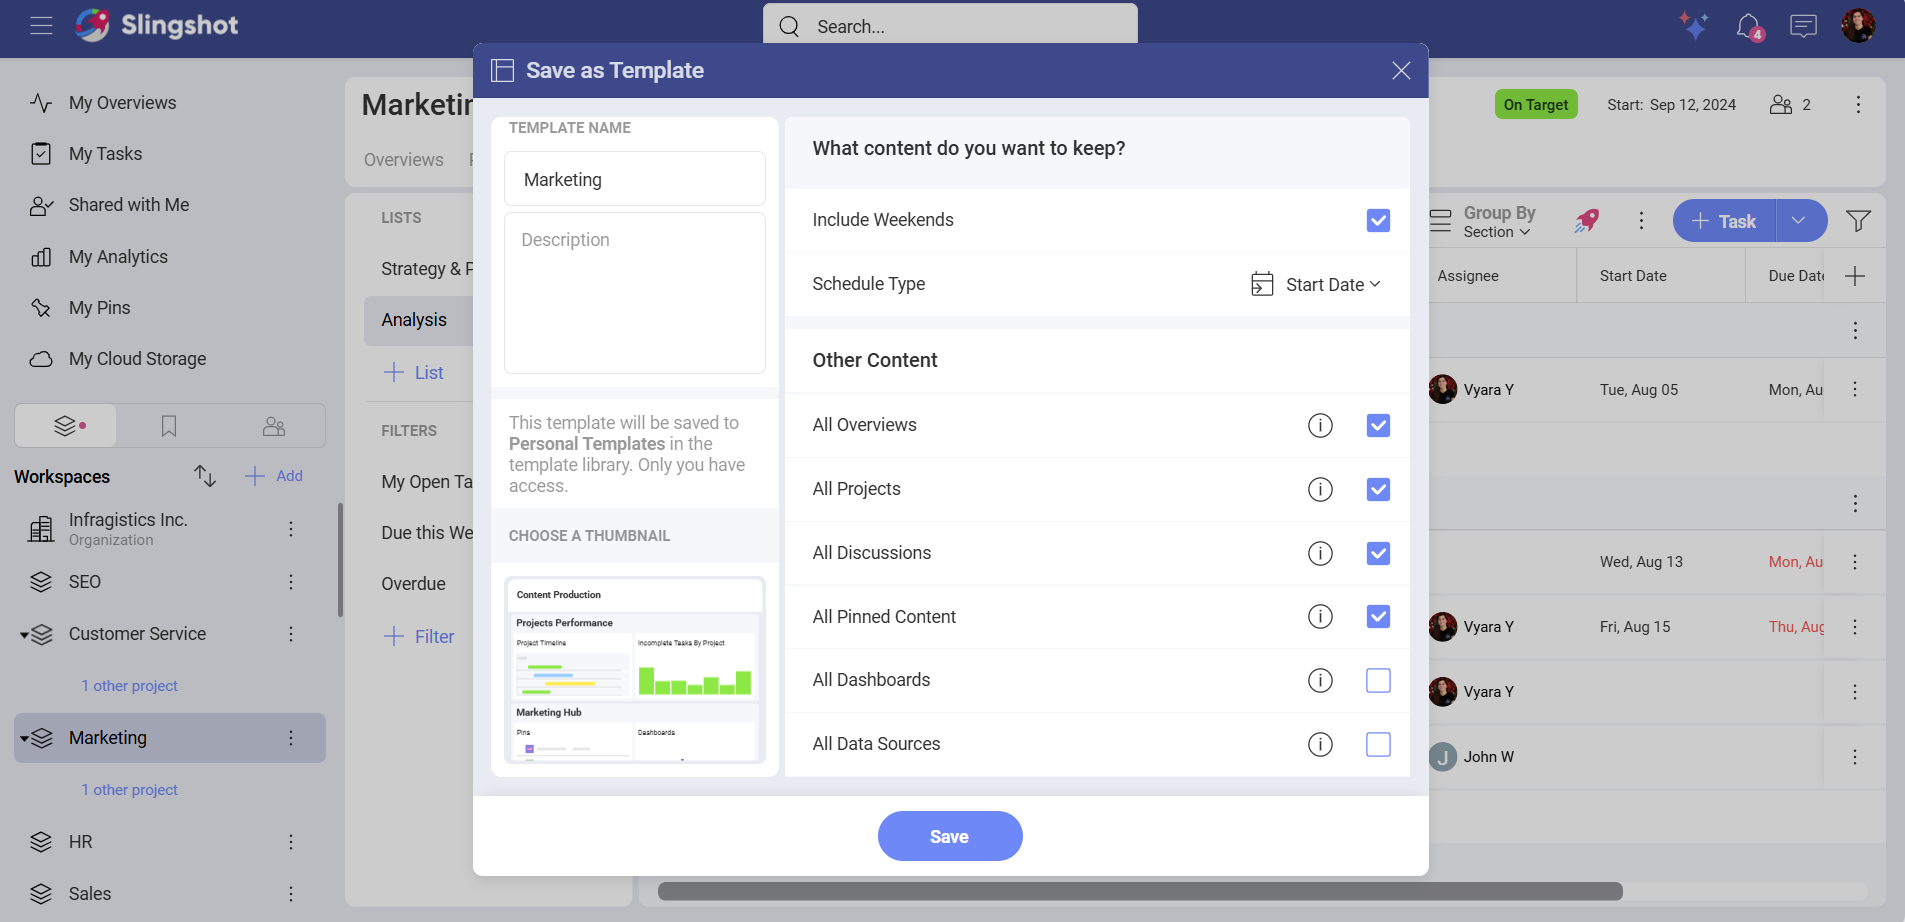Screen dimensions: 1905x922
Task: Click the AI sparkles icon in the header
Action: (1693, 26)
